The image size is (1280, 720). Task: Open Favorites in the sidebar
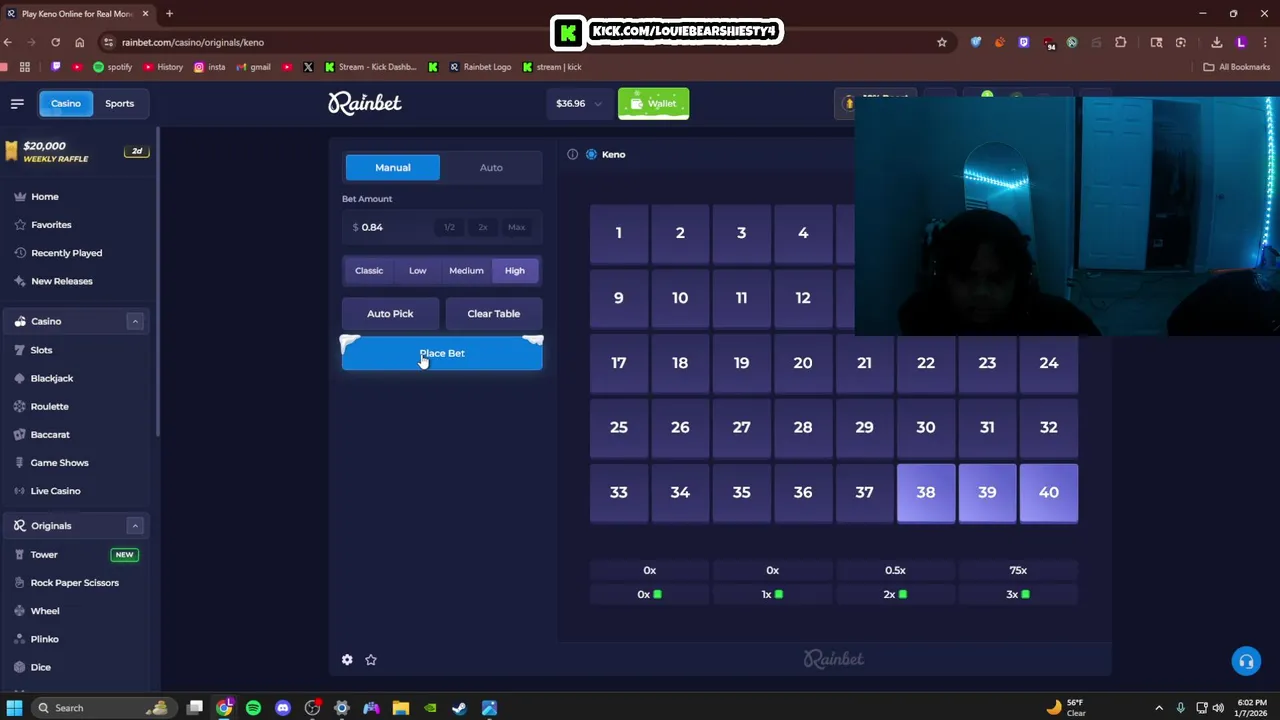pyautogui.click(x=51, y=225)
